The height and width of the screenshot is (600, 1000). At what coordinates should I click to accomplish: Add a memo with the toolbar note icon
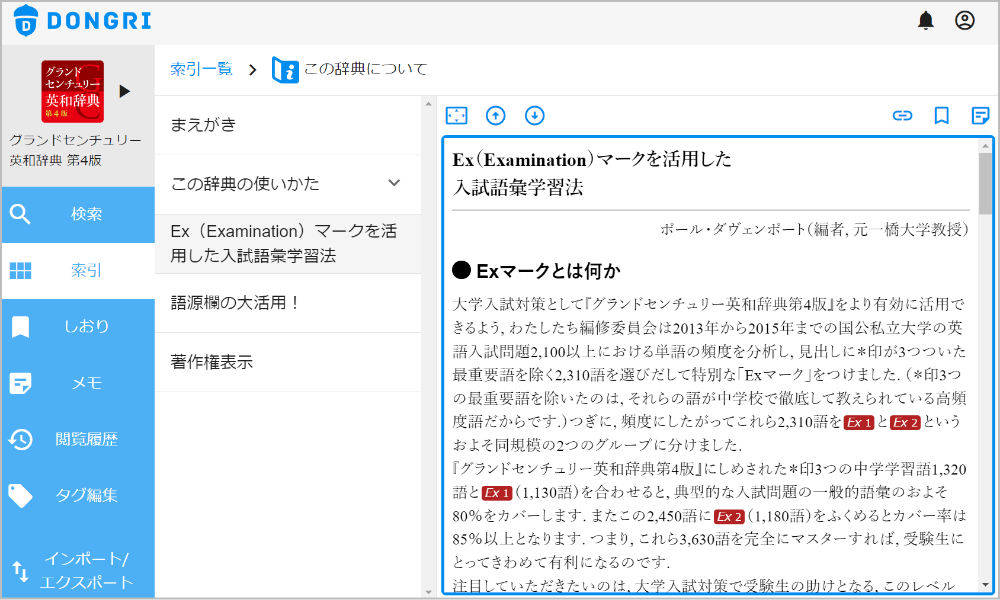[x=980, y=115]
